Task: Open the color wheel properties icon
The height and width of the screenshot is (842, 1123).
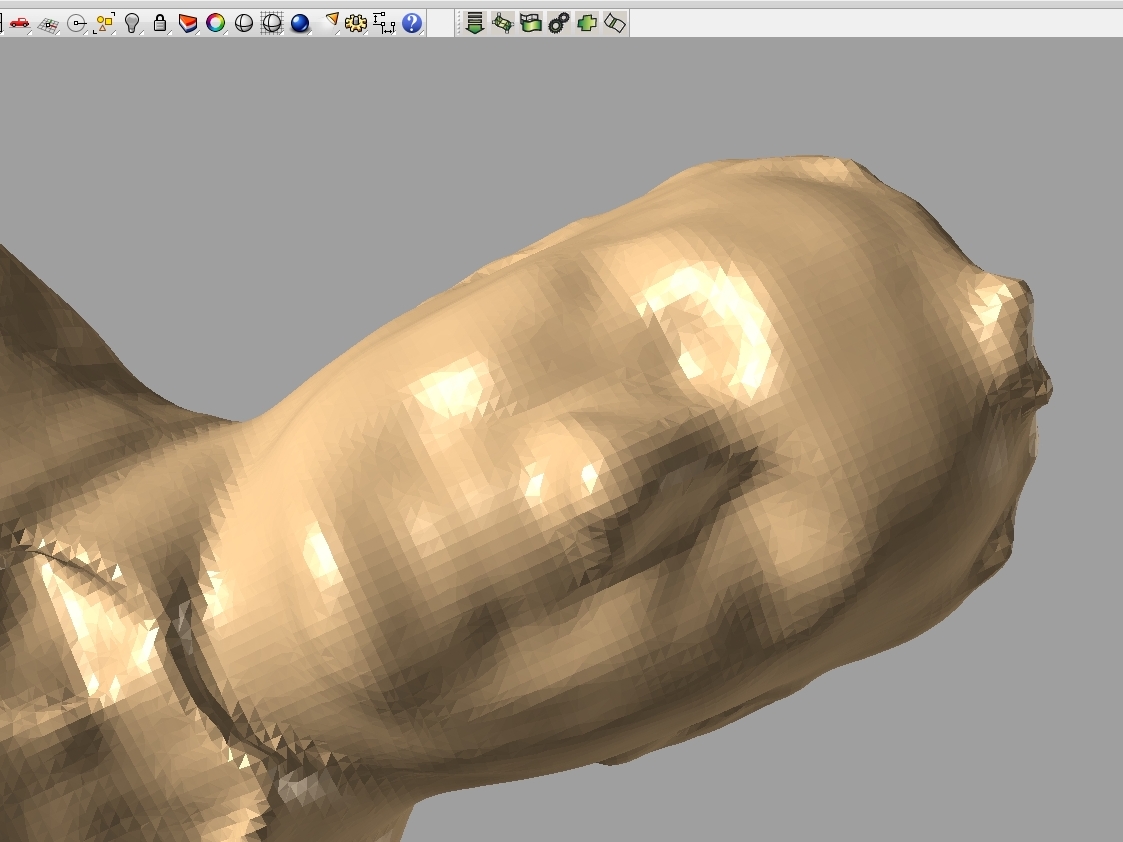Action: point(216,23)
